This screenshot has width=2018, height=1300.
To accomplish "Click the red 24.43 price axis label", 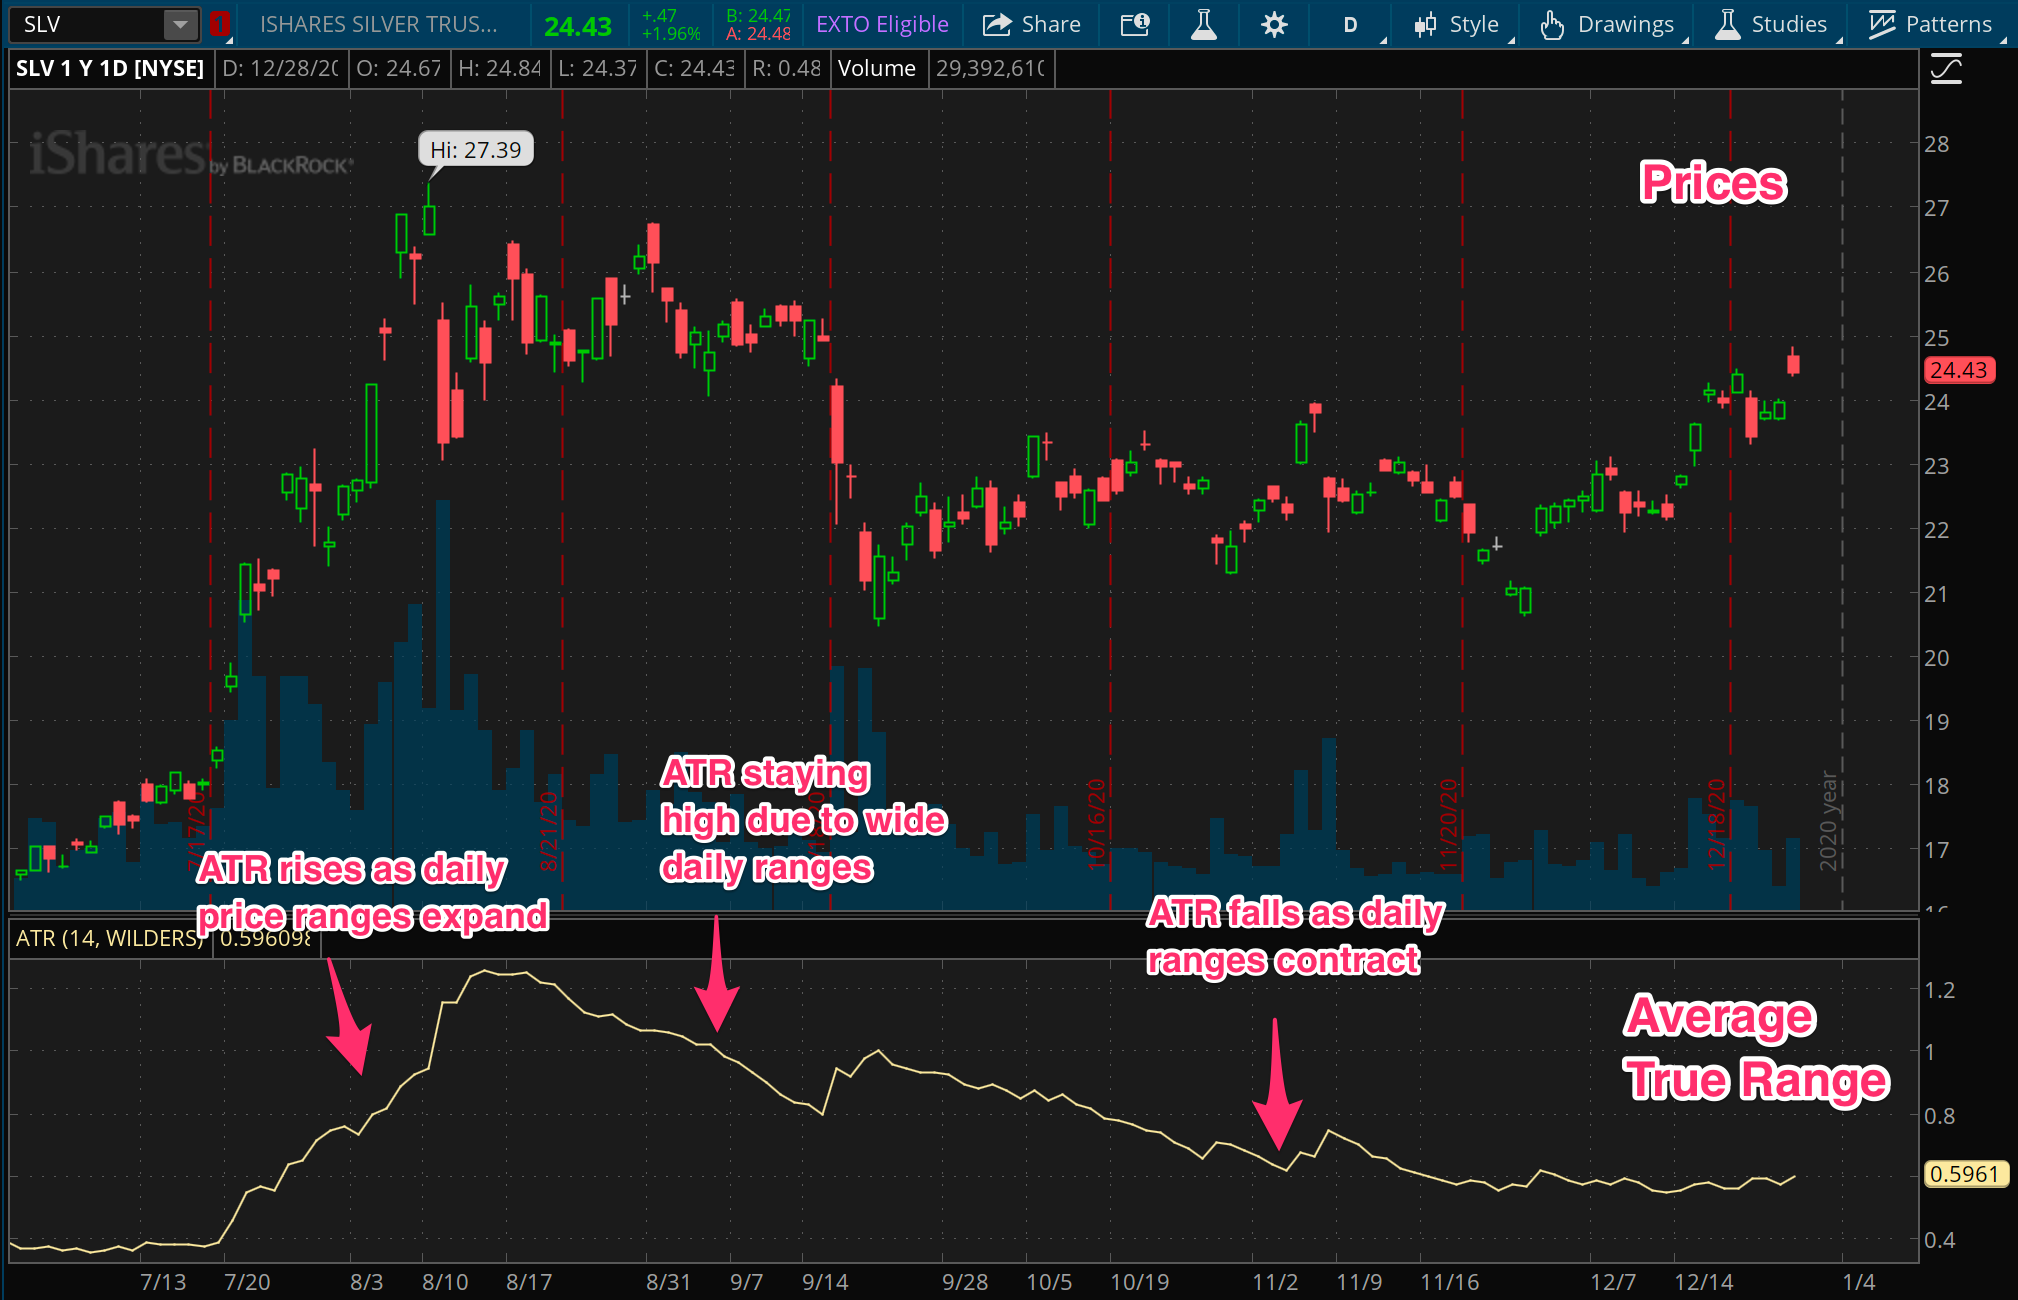I will [1959, 370].
